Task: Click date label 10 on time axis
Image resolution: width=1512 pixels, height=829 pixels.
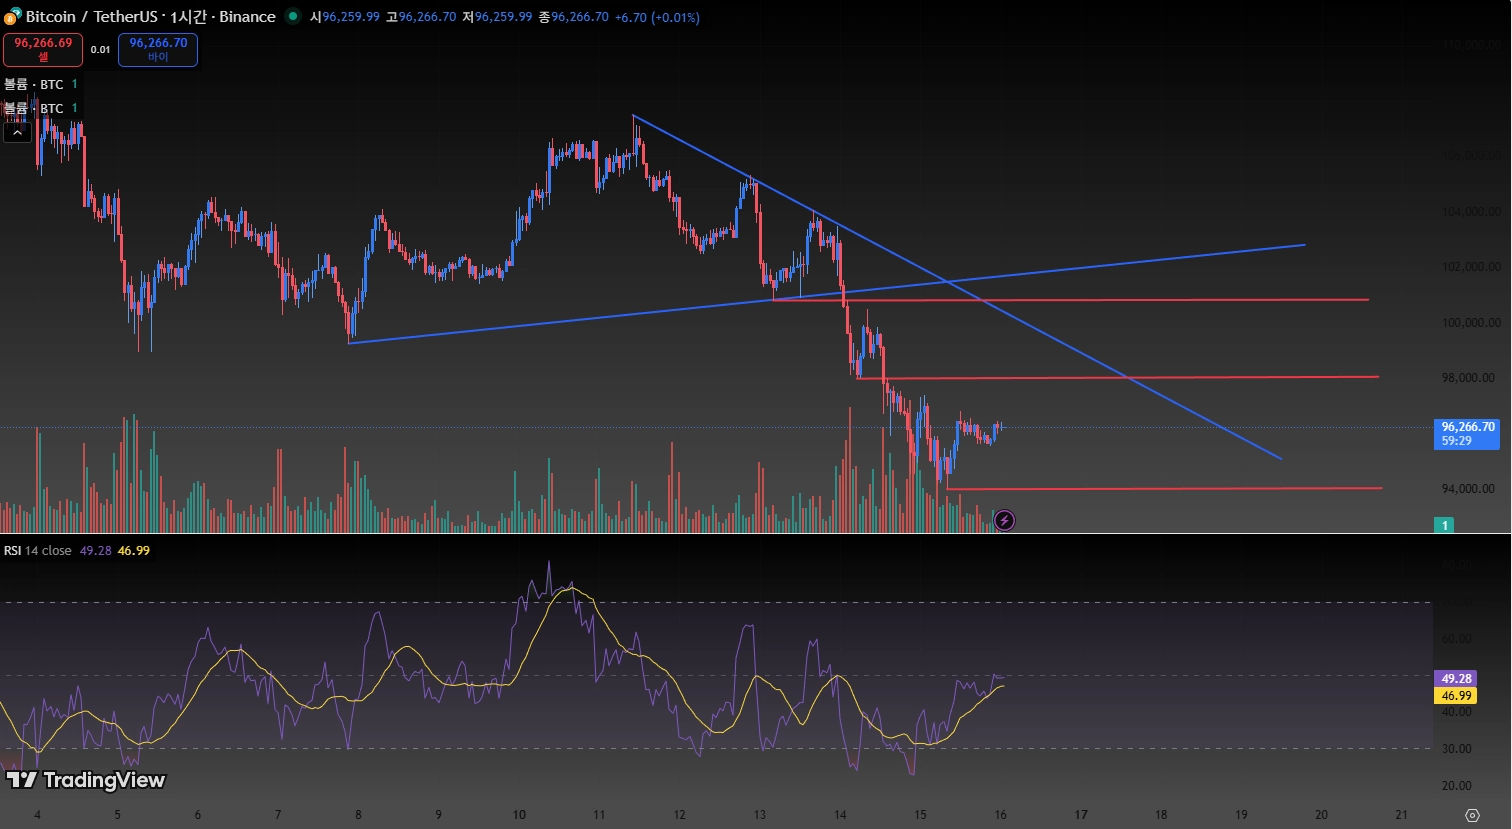Action: [519, 815]
